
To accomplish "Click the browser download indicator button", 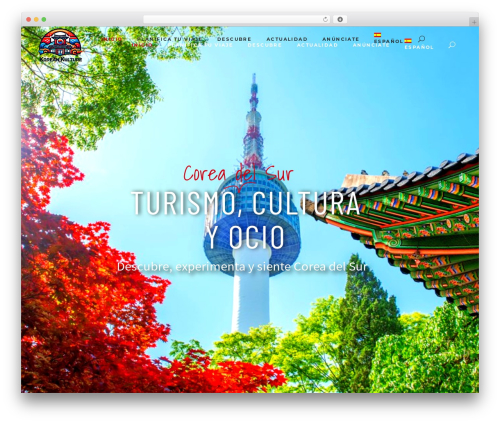I will coord(340,19).
